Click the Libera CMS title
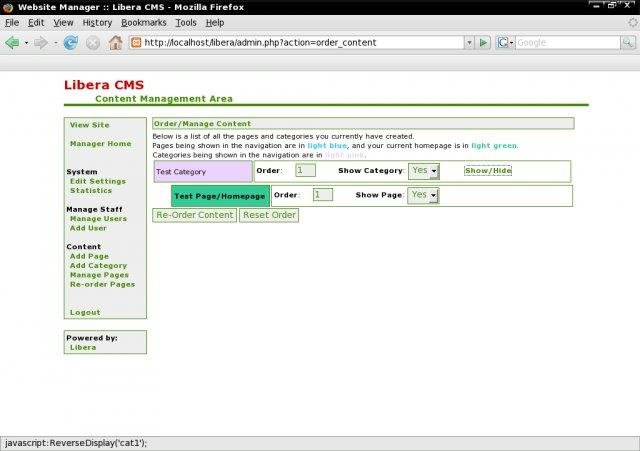Viewport: 640px width, 451px height. click(x=104, y=85)
